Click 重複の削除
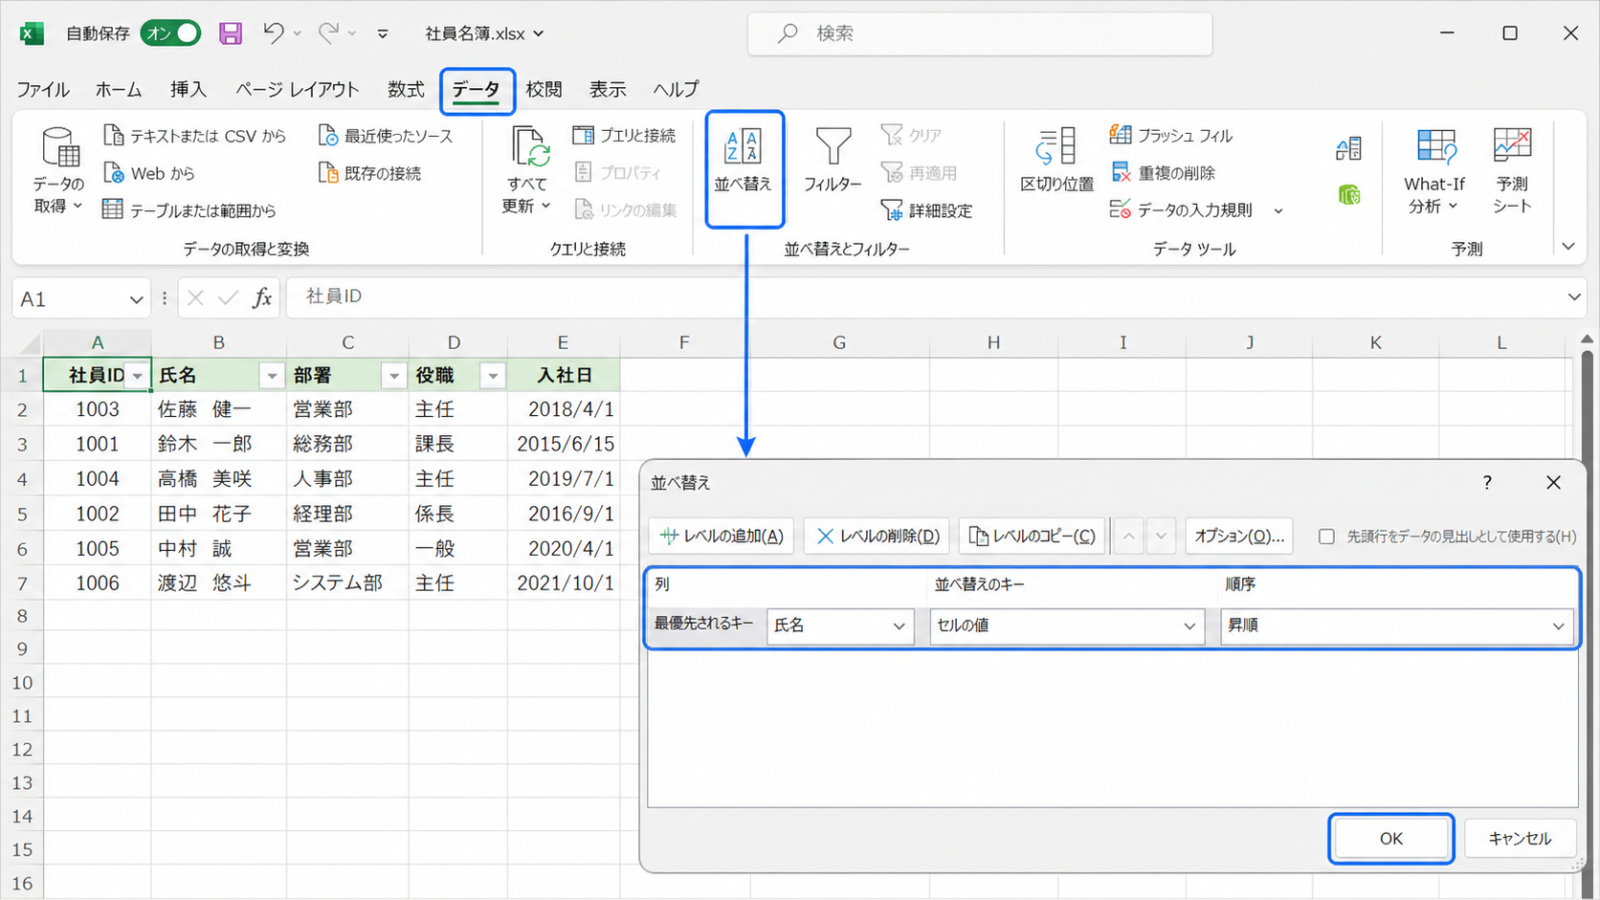 point(1163,173)
